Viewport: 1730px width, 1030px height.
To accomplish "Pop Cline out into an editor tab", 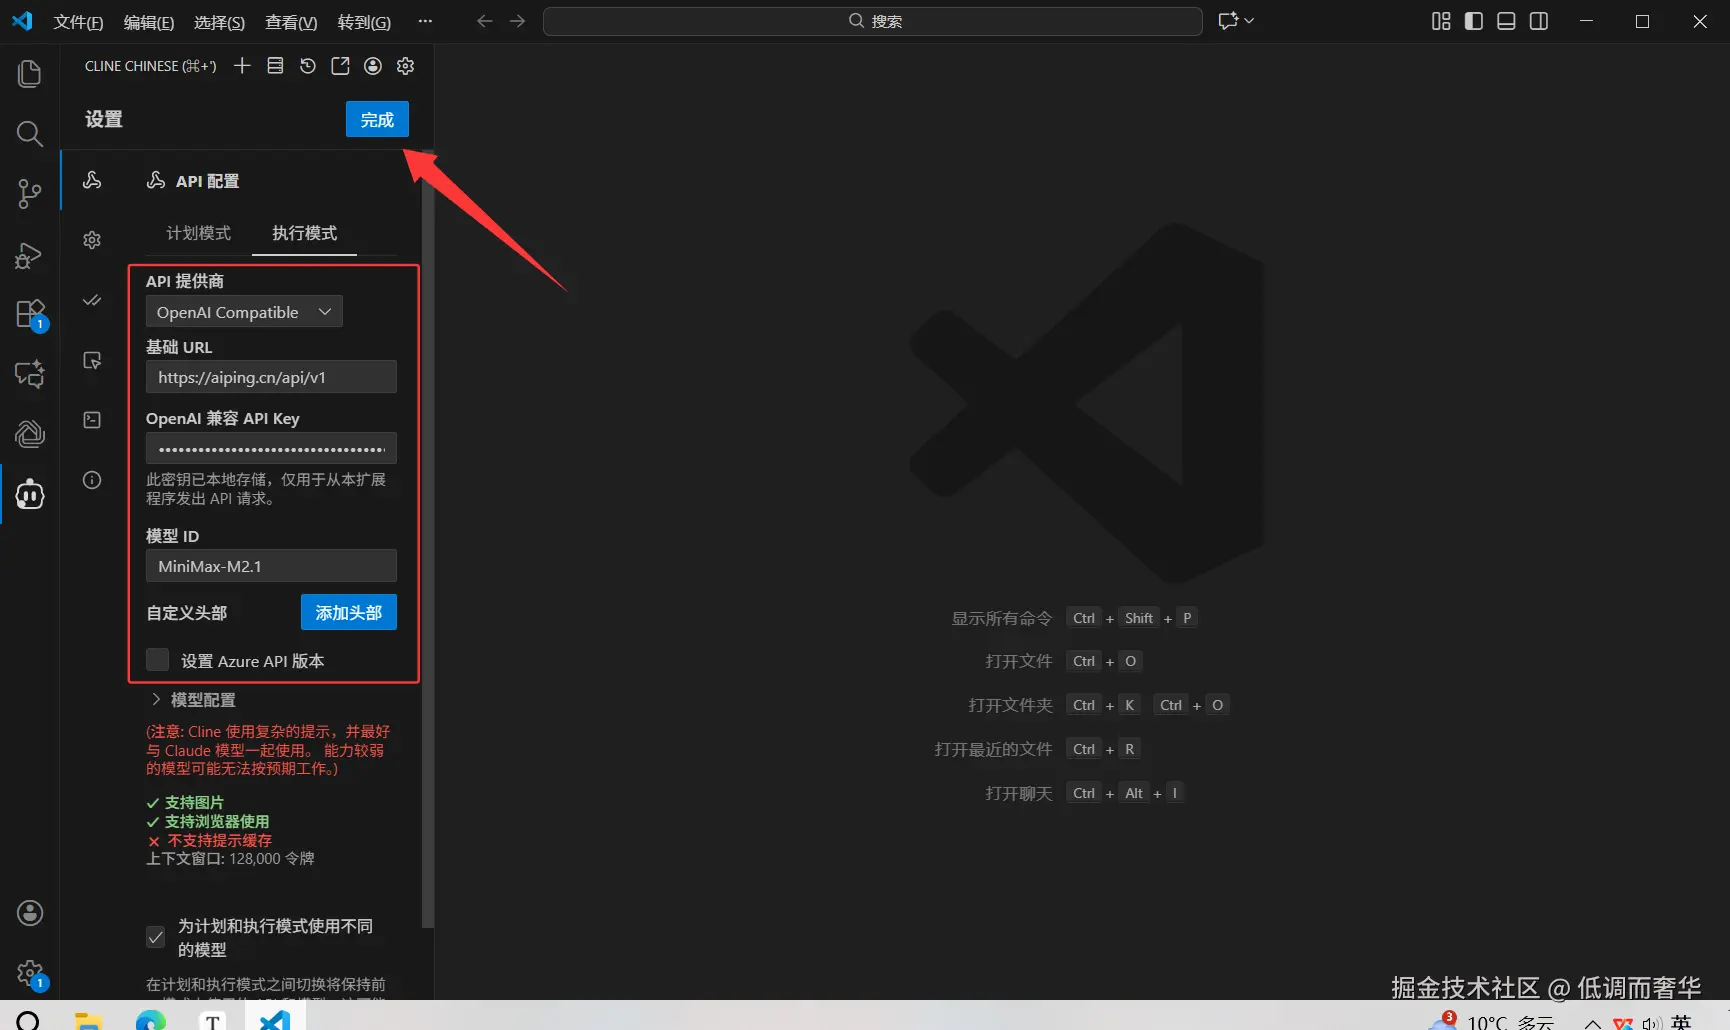I will coord(340,66).
